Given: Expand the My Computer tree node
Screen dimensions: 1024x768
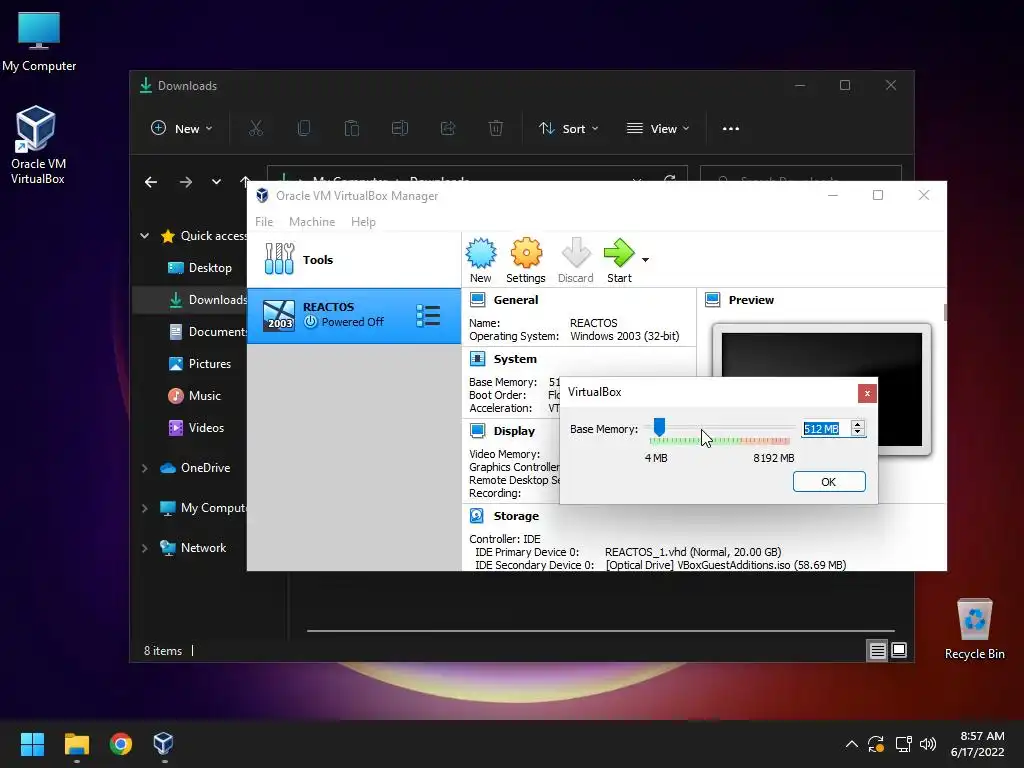Looking at the screenshot, I should click(144, 508).
